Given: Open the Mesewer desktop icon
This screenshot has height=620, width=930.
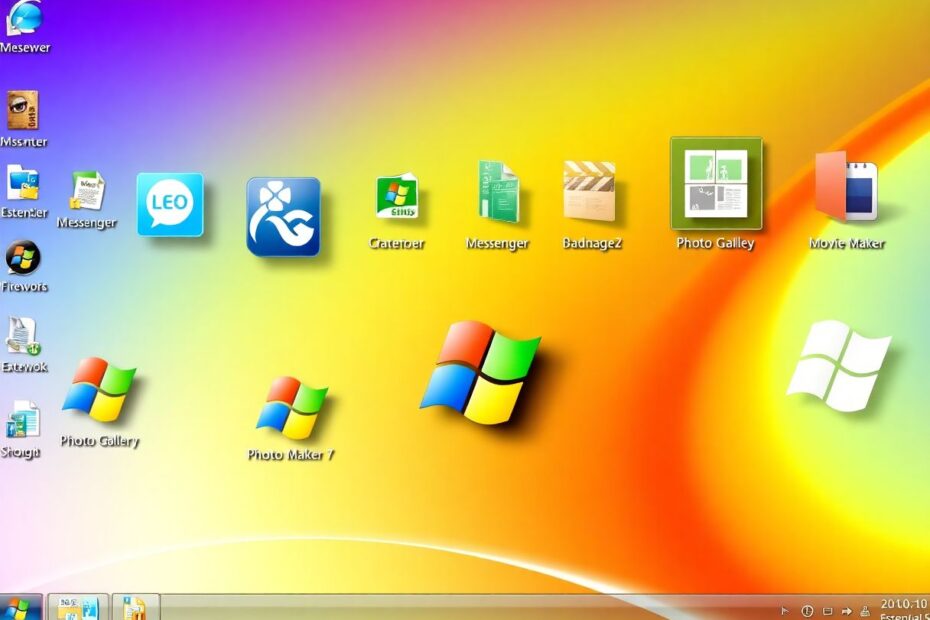Looking at the screenshot, I should (x=24, y=18).
